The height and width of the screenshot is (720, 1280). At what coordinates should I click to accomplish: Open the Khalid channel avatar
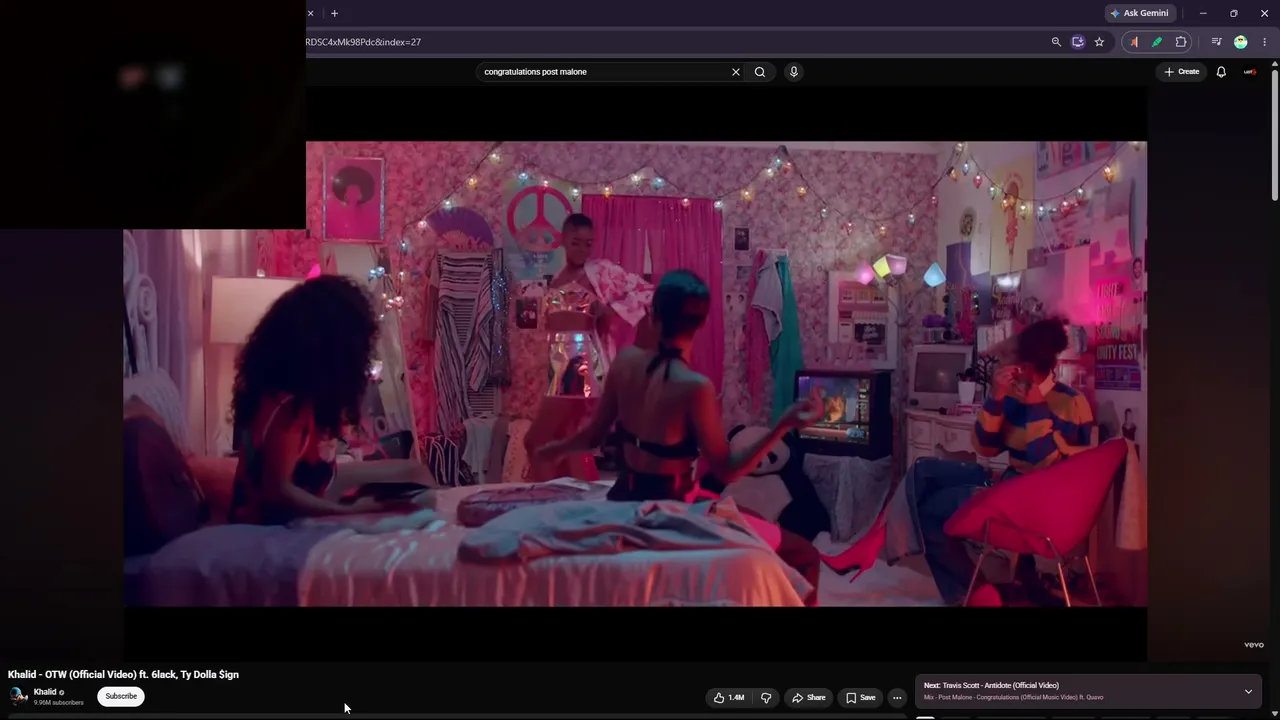coord(18,696)
